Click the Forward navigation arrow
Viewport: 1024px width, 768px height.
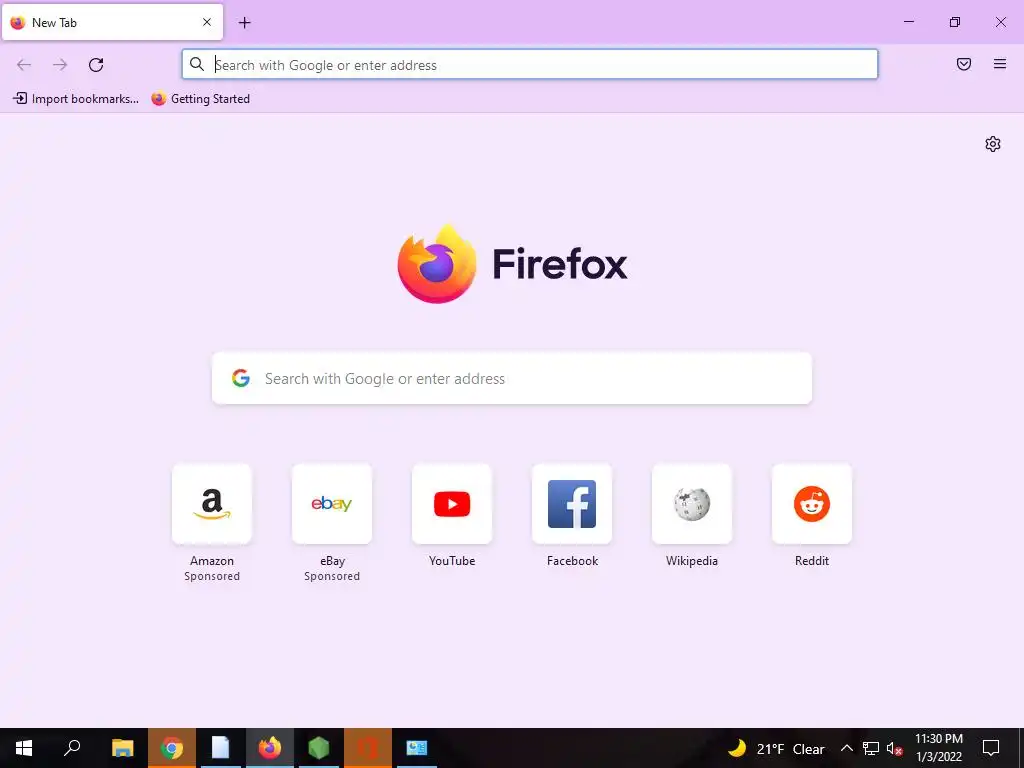point(60,65)
